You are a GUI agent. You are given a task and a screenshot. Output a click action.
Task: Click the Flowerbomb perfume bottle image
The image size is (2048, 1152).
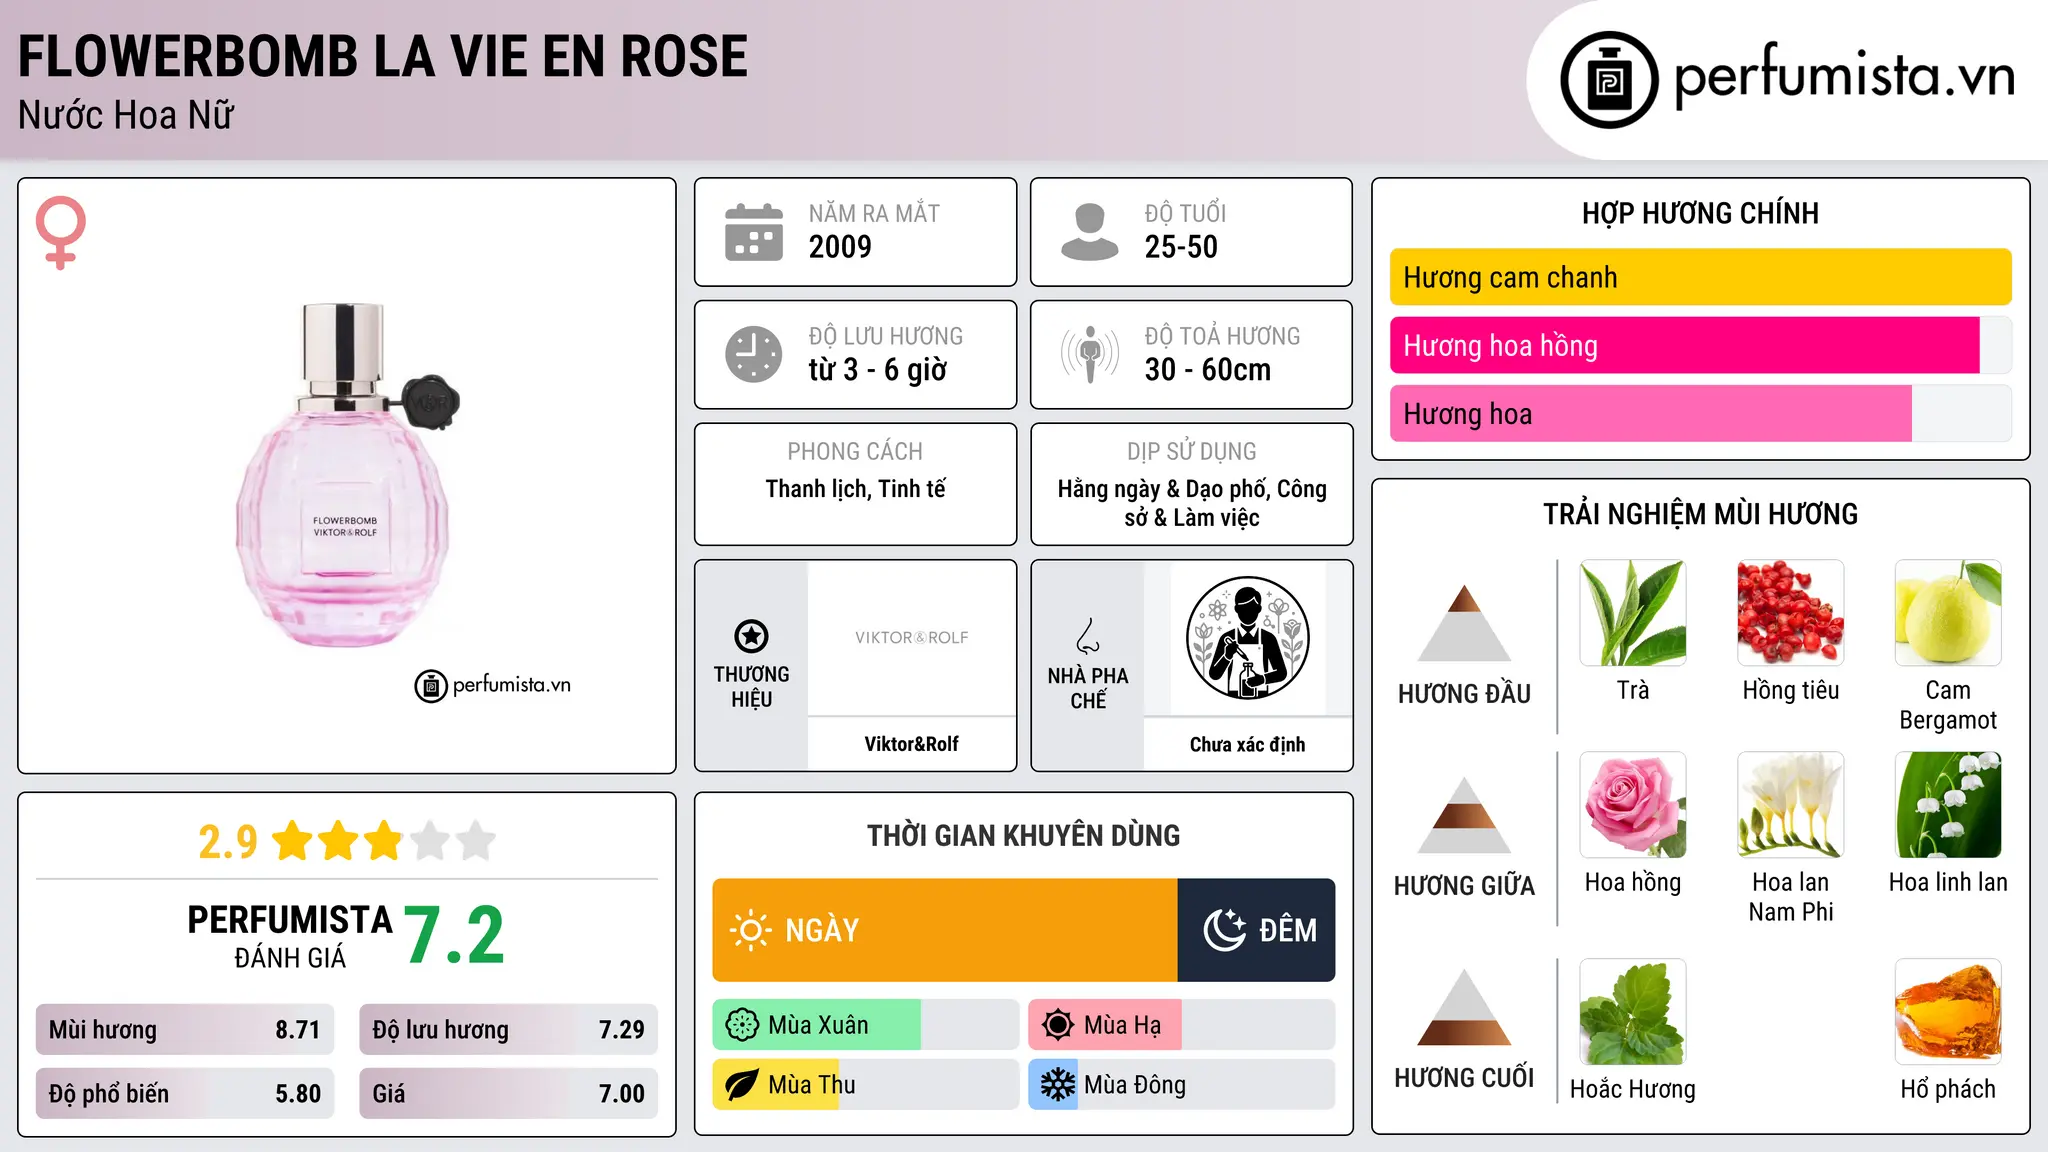(x=348, y=476)
